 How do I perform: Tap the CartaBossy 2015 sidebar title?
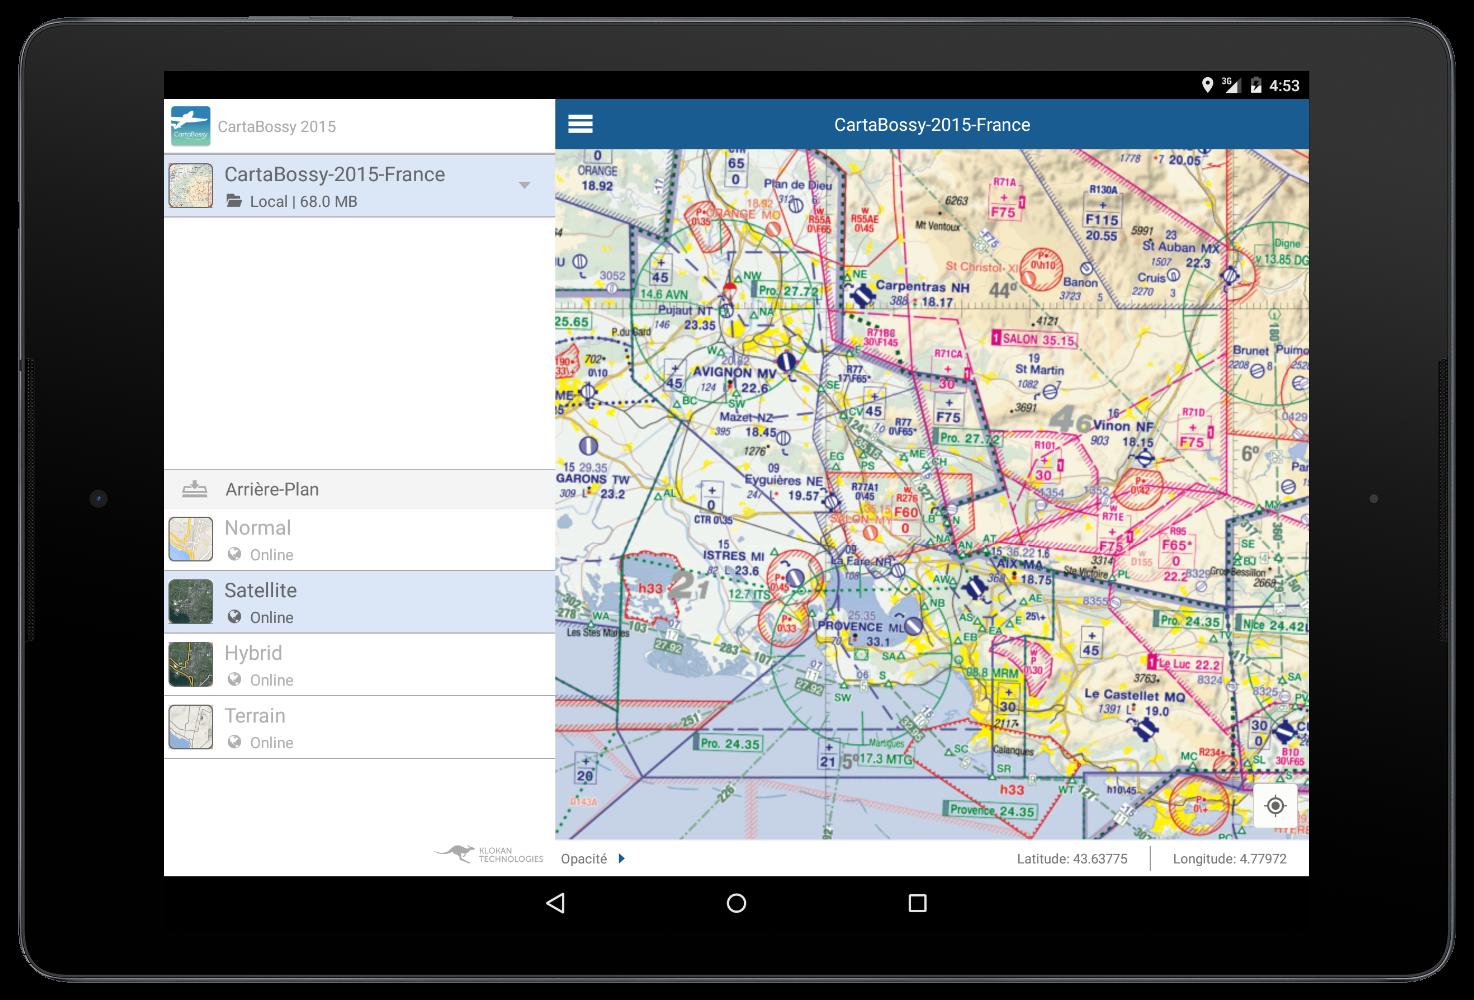pos(277,127)
